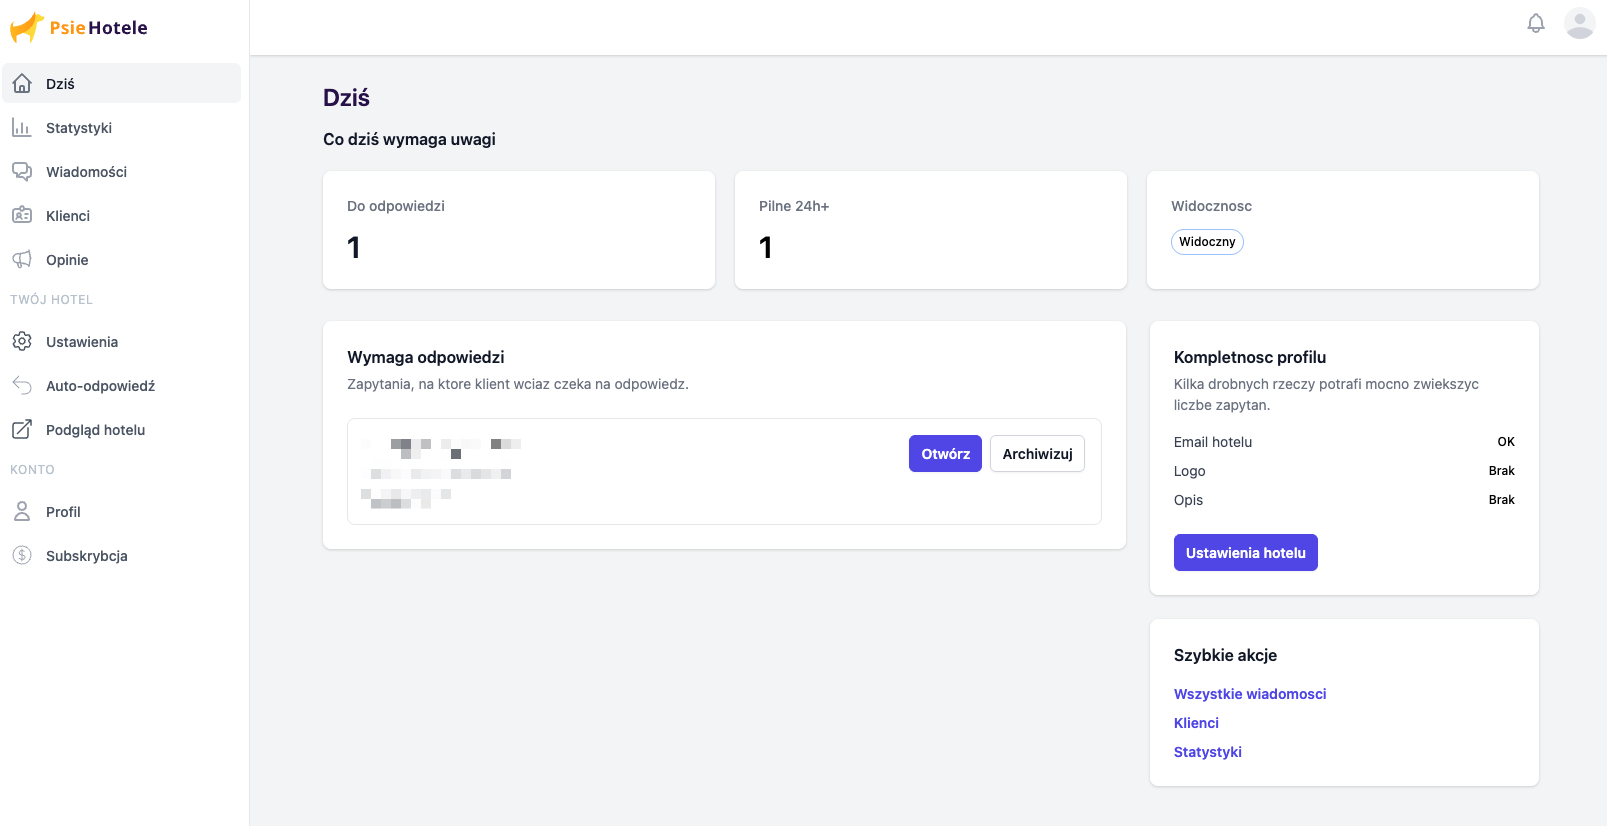Go to Profil in the sidebar
This screenshot has height=826, width=1607.
point(63,512)
